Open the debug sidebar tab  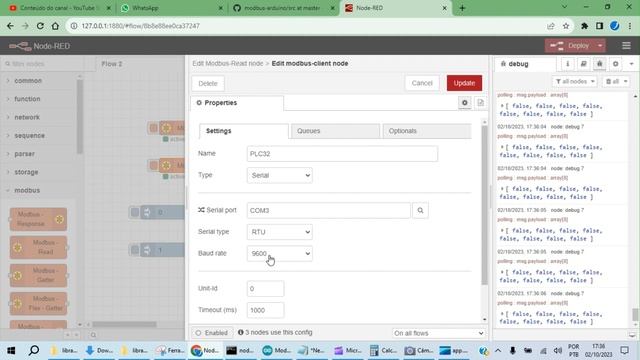coord(525,64)
